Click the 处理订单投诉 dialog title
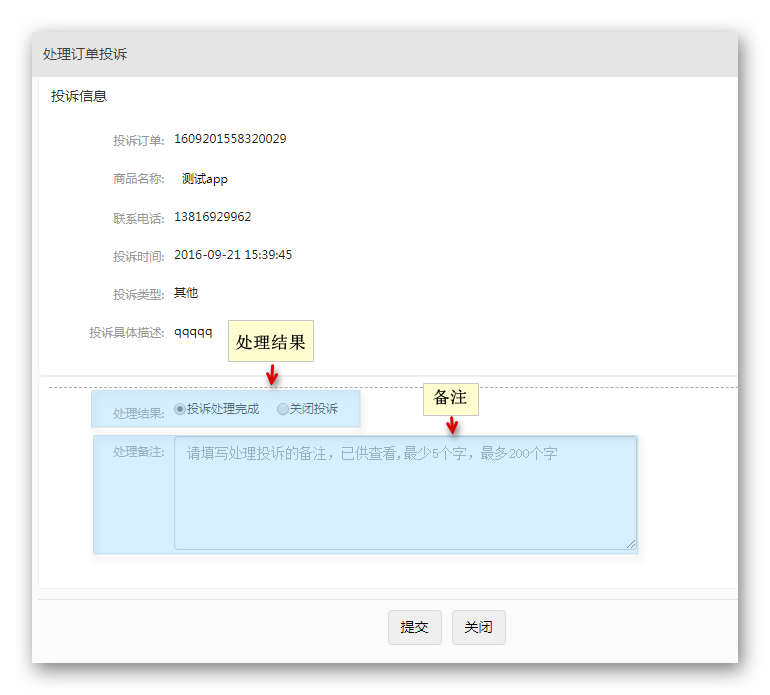 tap(85, 54)
